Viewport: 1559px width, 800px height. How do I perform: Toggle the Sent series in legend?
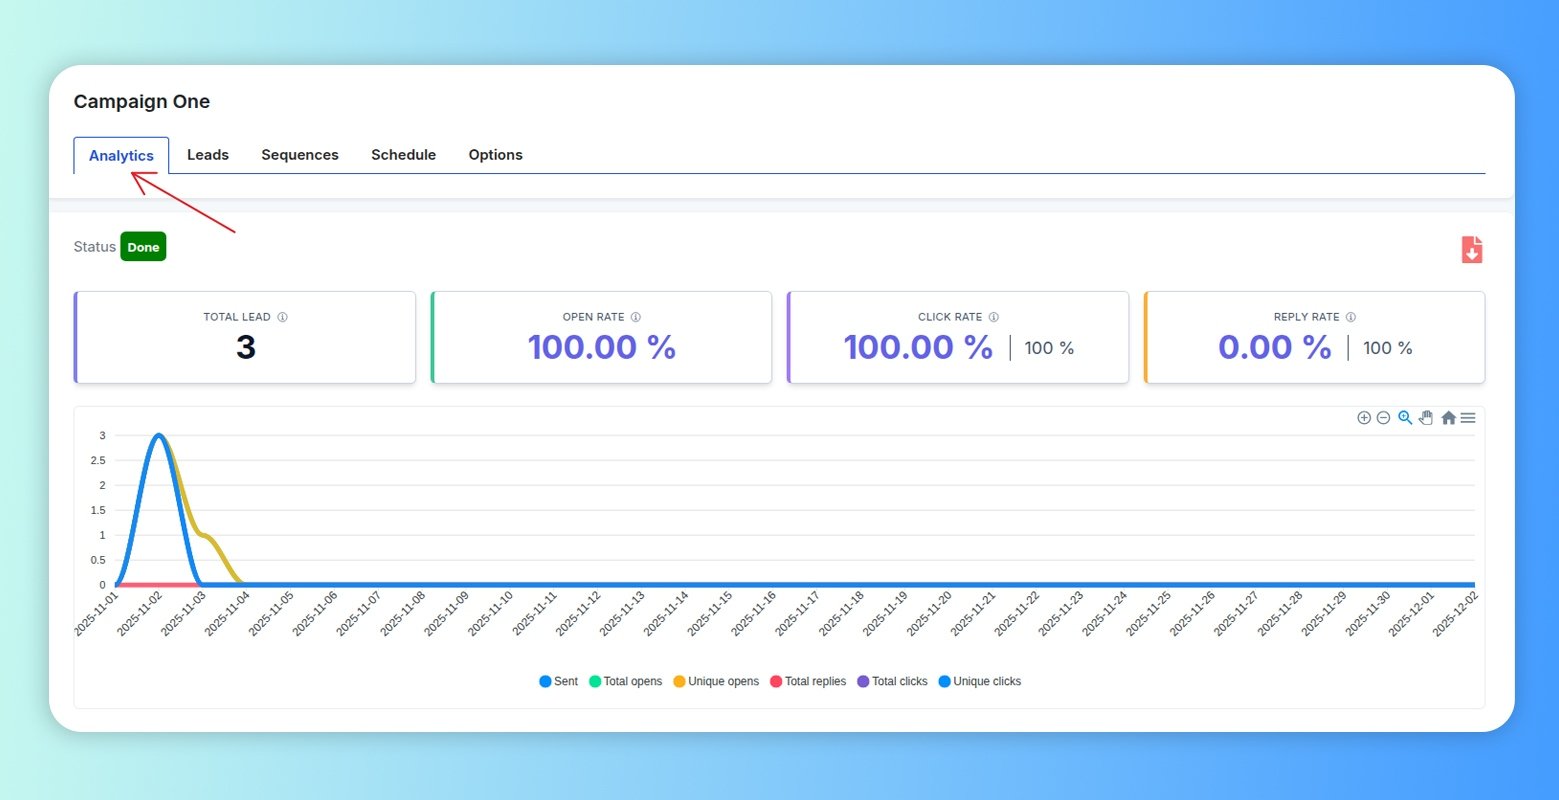click(559, 681)
